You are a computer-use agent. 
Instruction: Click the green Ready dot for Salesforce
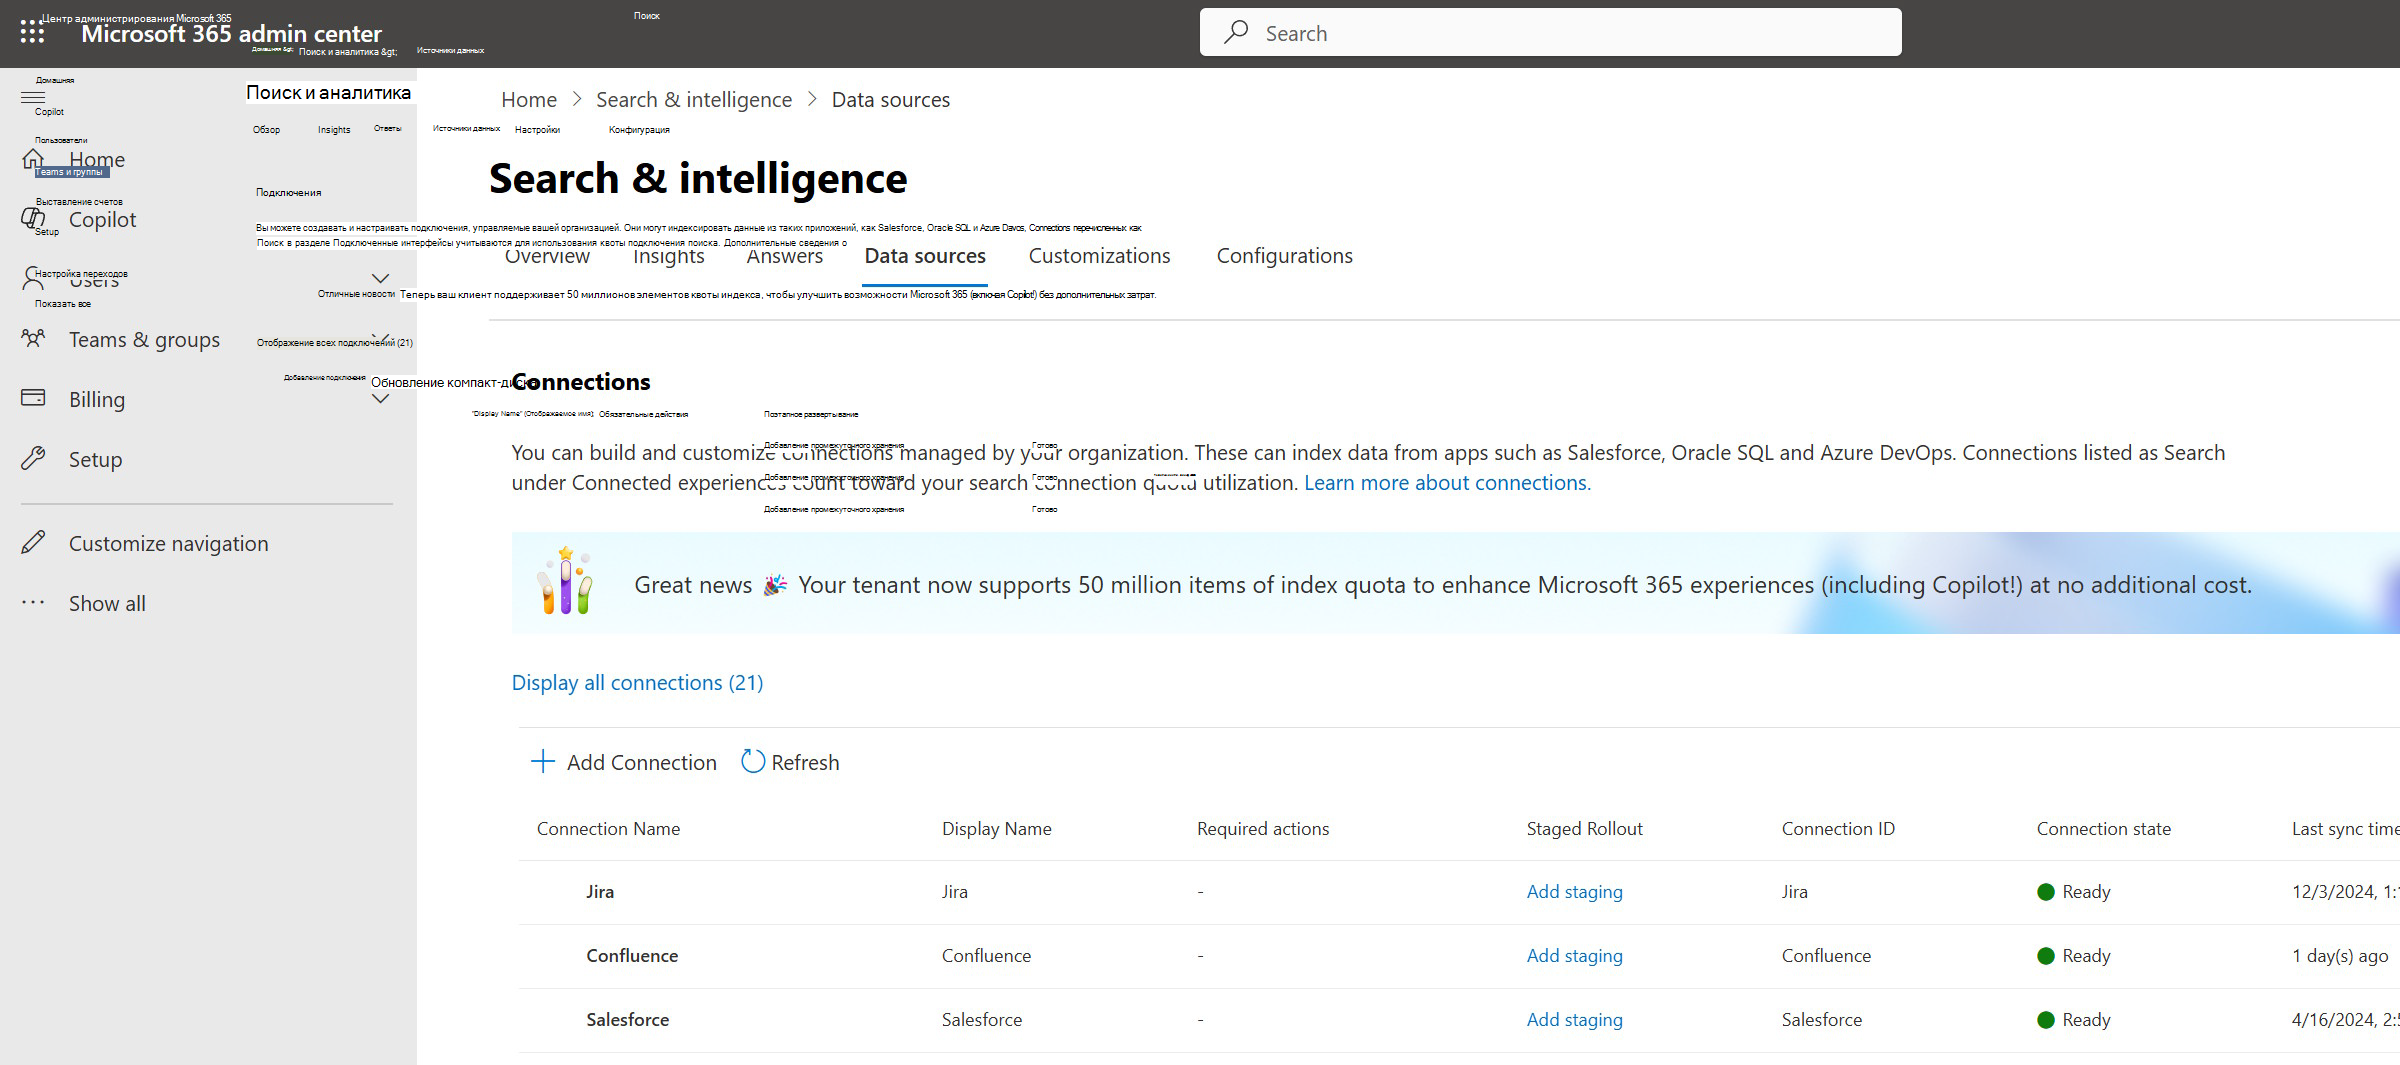pyautogui.click(x=2046, y=1020)
